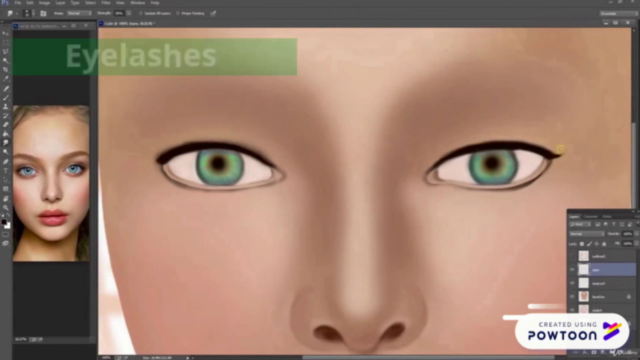Click the background color swatch
The width and height of the screenshot is (640, 360).
click(x=8, y=226)
